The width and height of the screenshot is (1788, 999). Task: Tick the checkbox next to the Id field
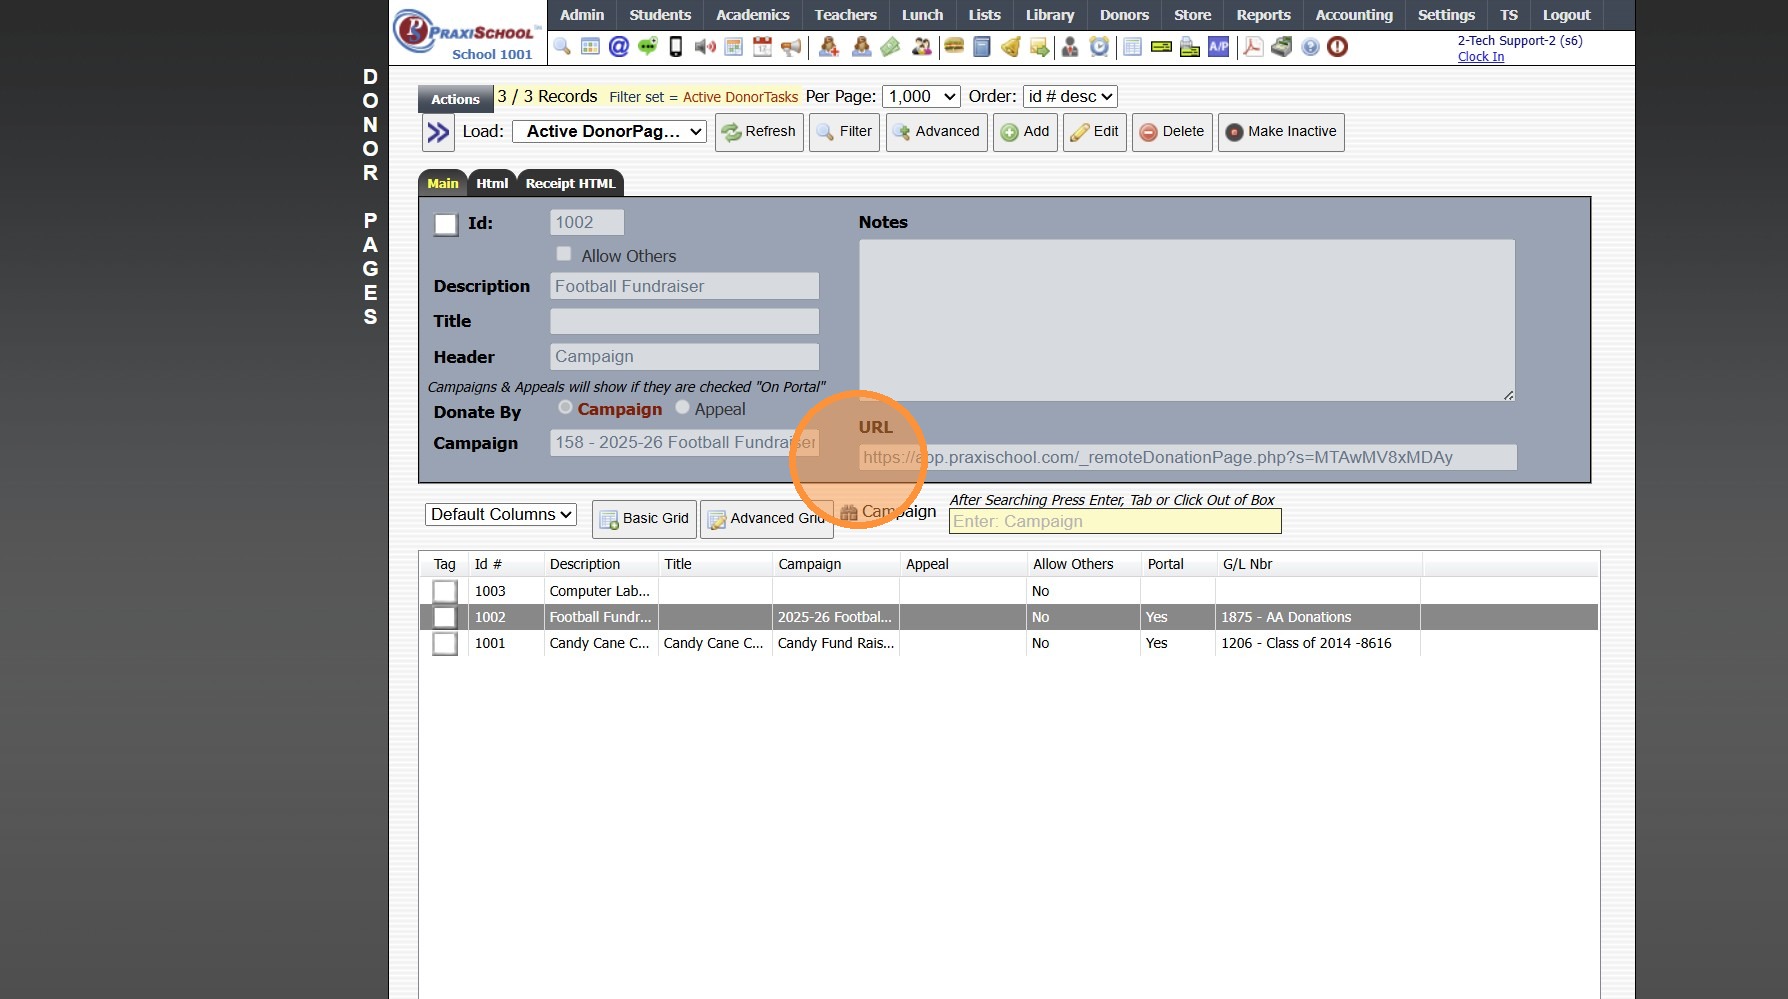(446, 225)
